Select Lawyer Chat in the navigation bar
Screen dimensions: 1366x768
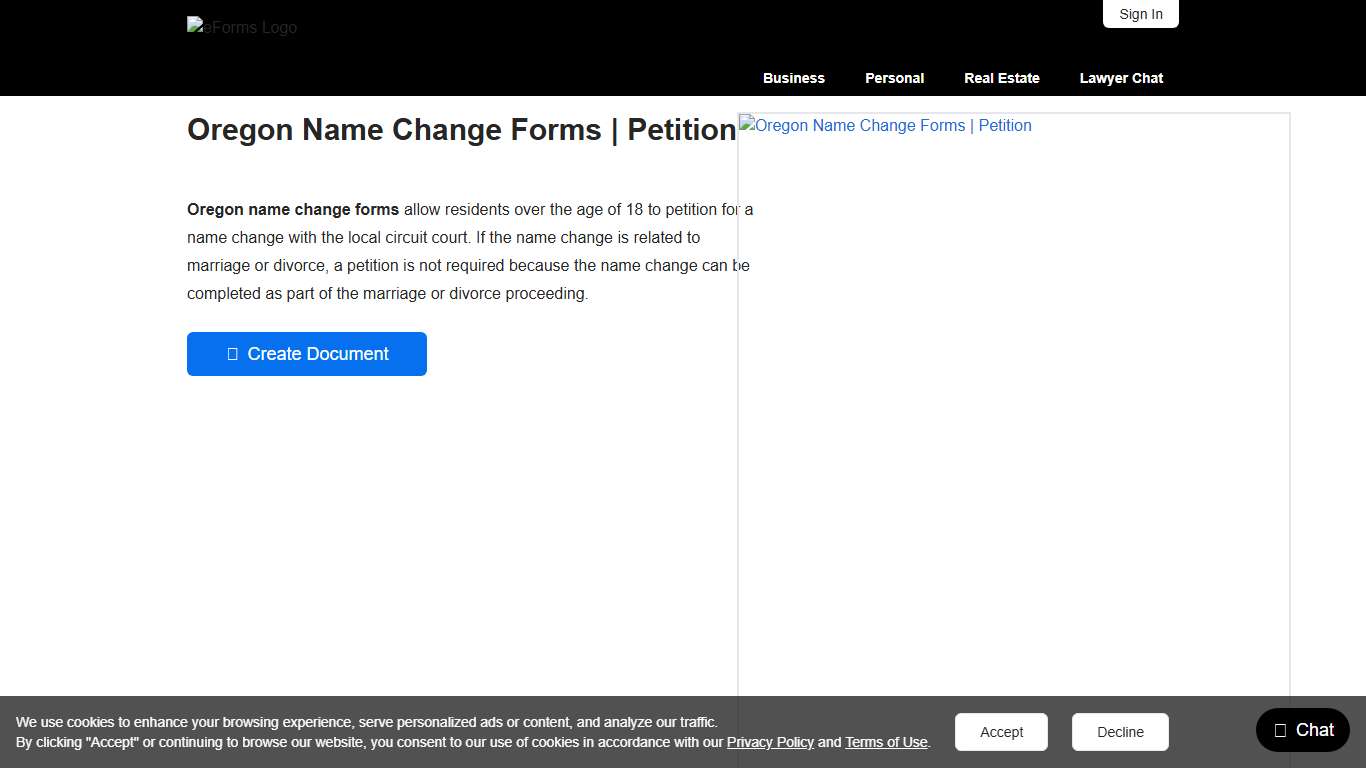(1121, 78)
